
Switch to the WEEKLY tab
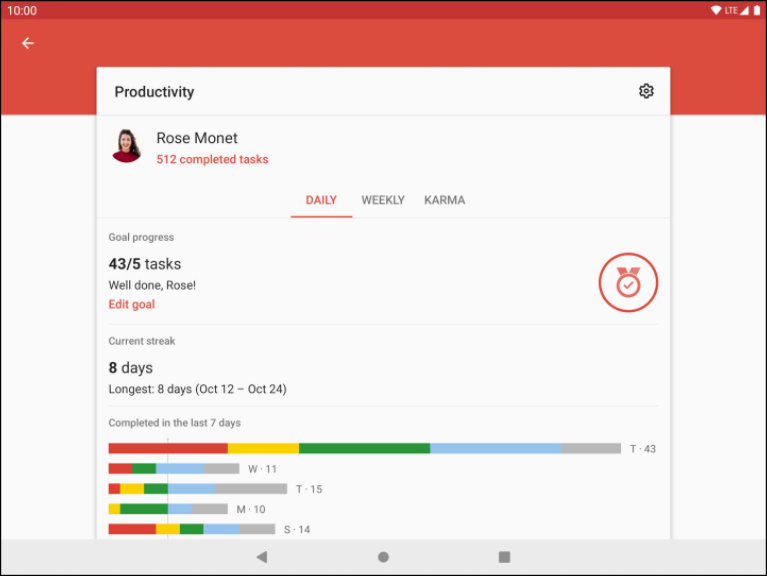point(383,200)
